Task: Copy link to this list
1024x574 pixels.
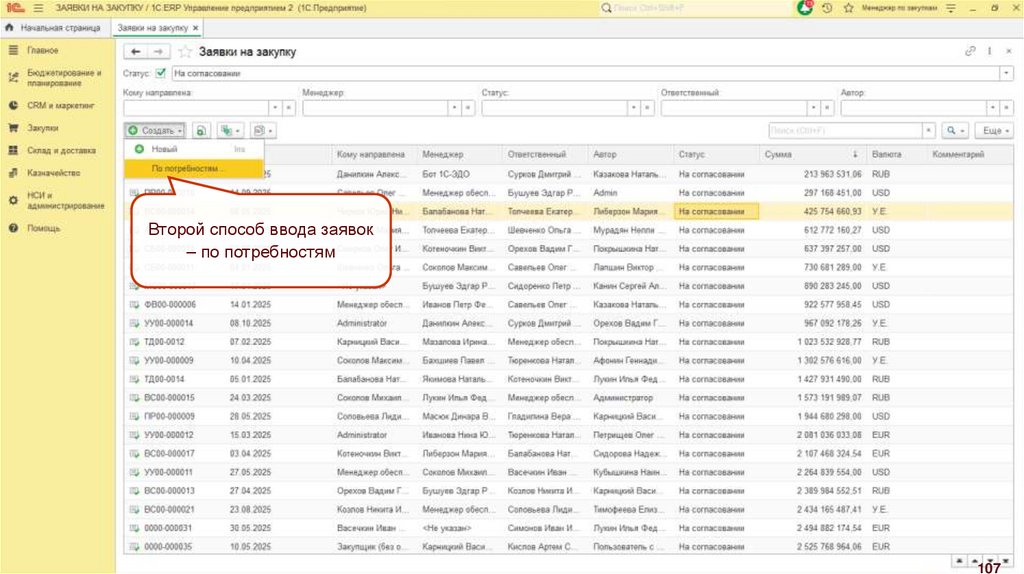Action: tap(969, 51)
